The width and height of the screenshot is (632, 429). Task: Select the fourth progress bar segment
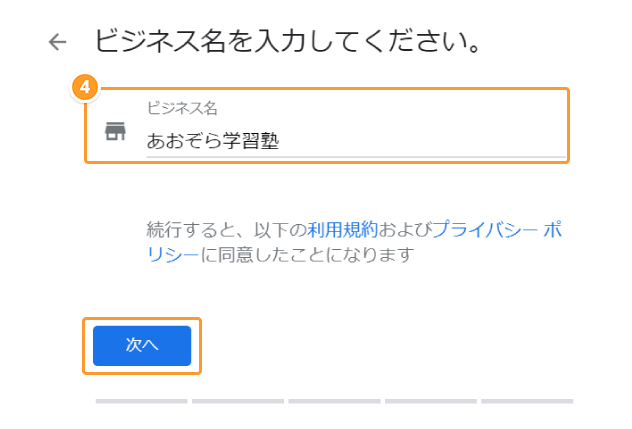click(430, 401)
